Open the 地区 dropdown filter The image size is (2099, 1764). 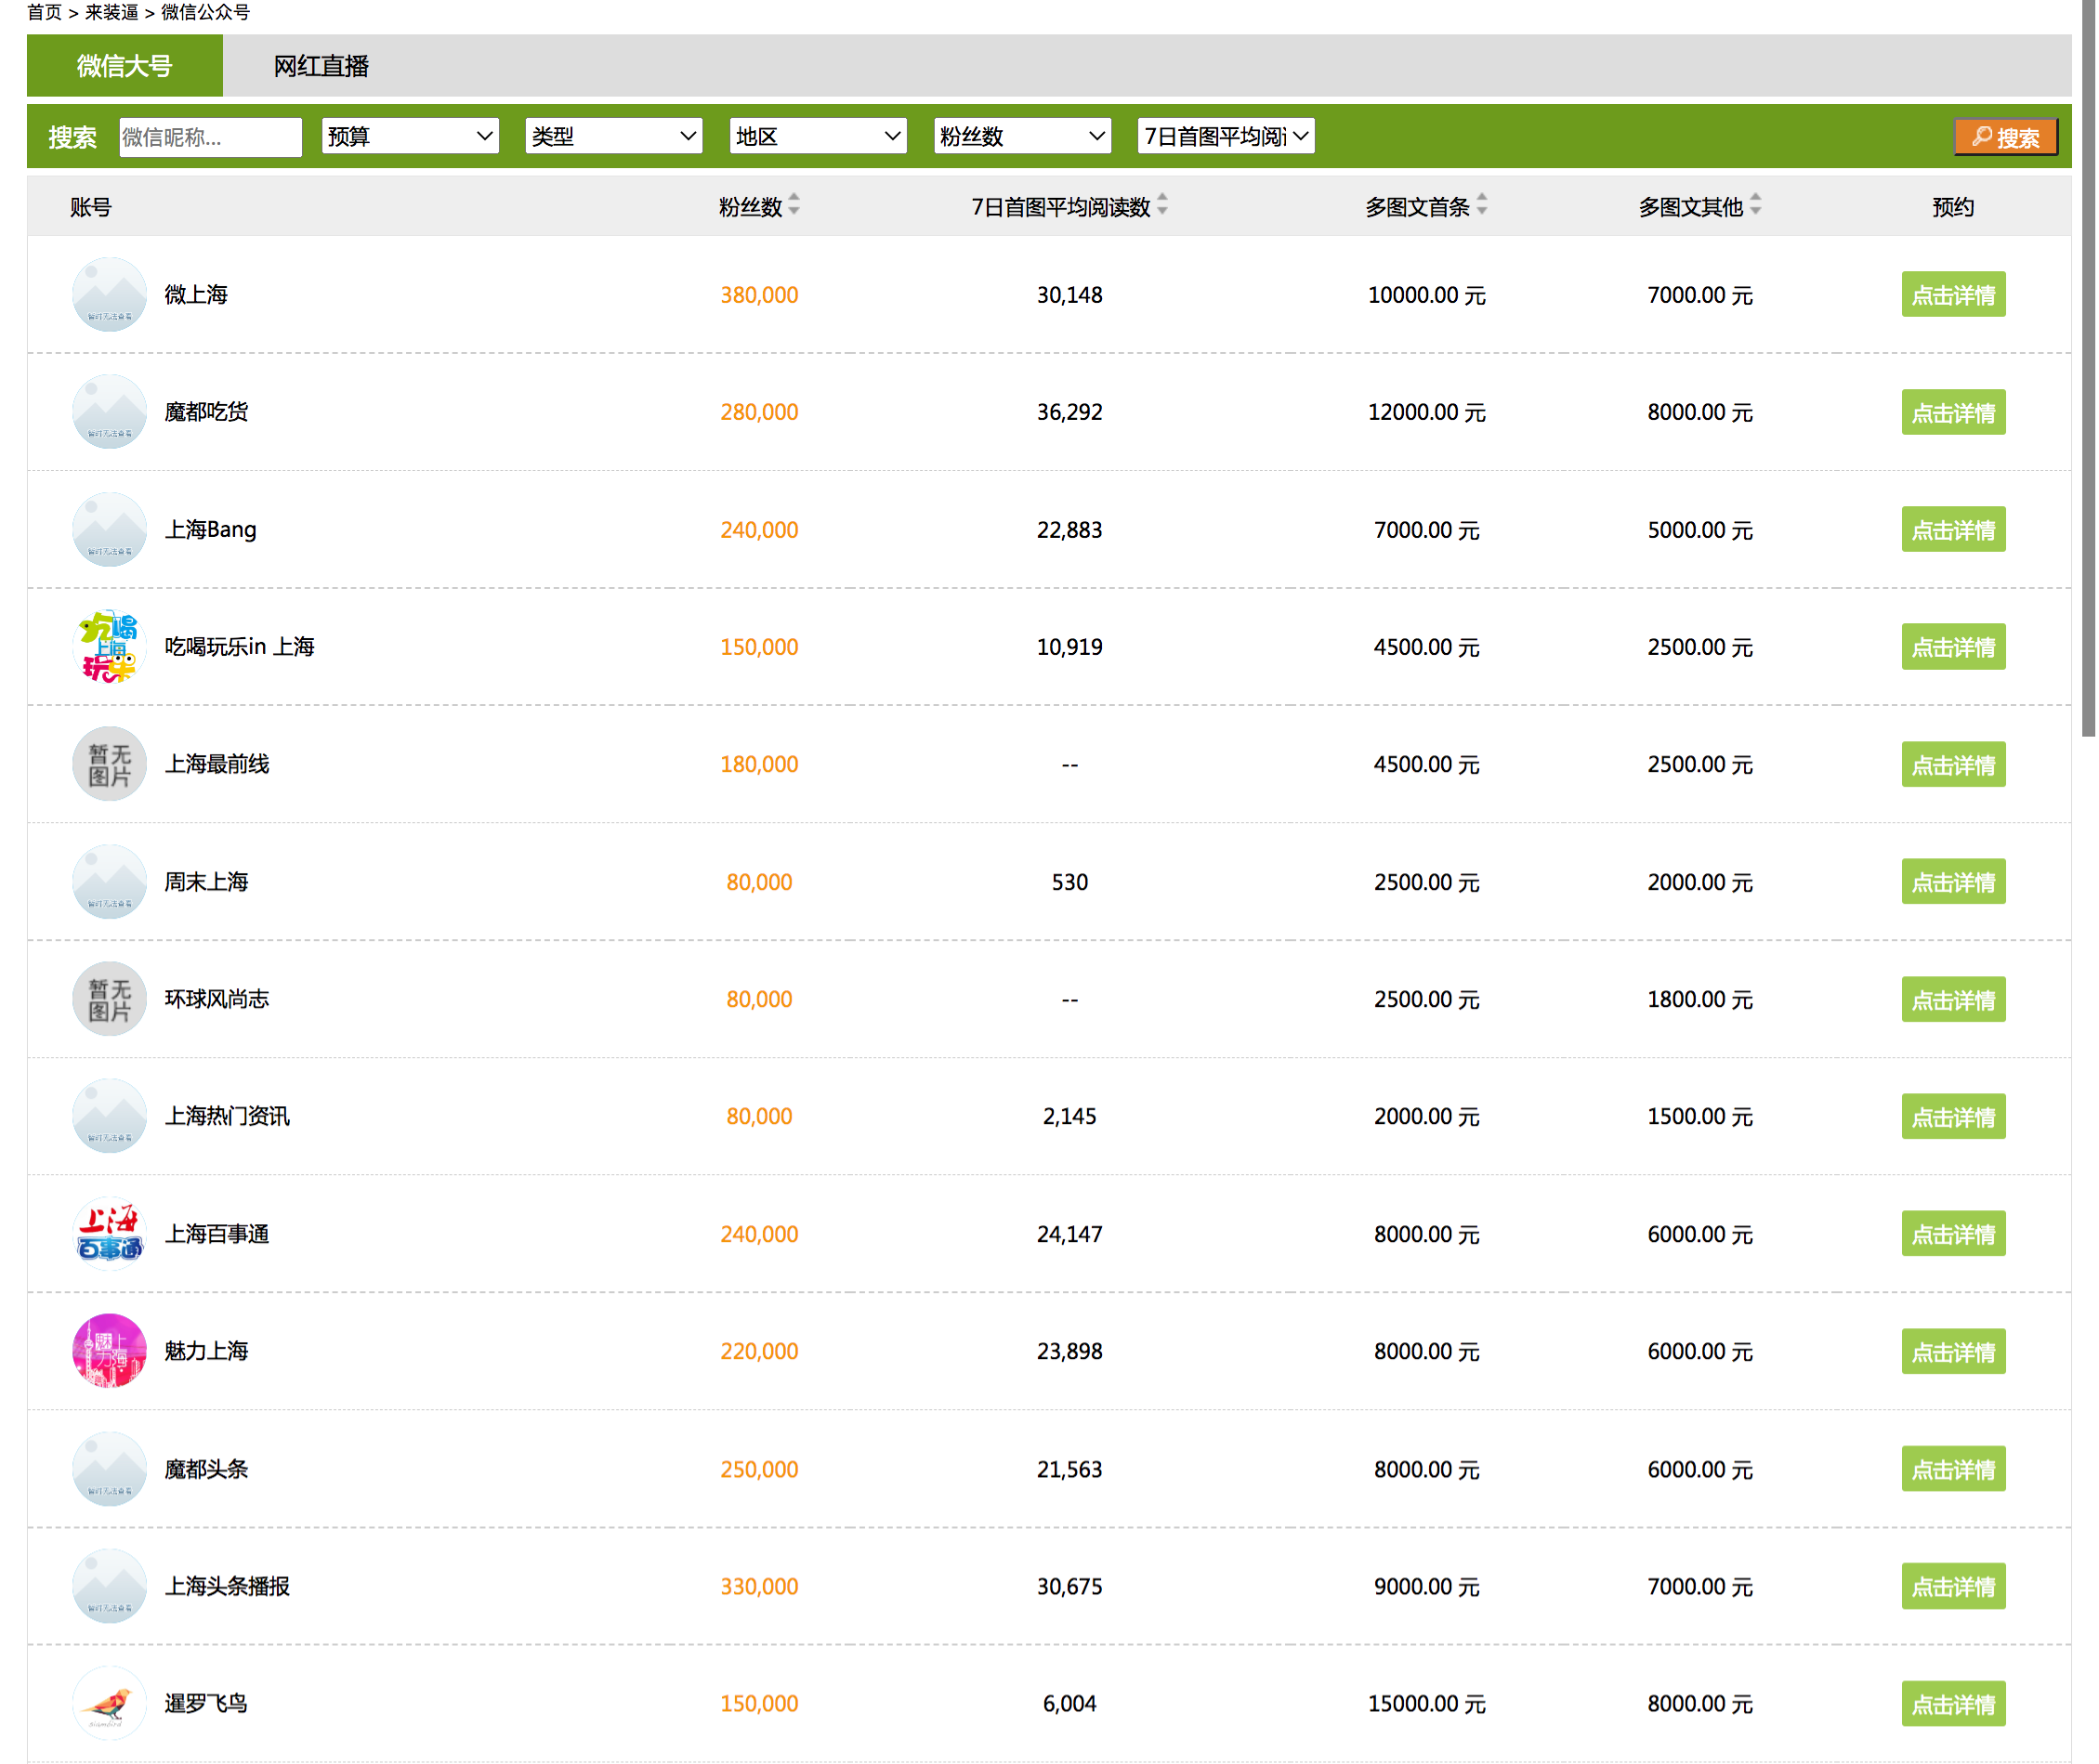[818, 136]
